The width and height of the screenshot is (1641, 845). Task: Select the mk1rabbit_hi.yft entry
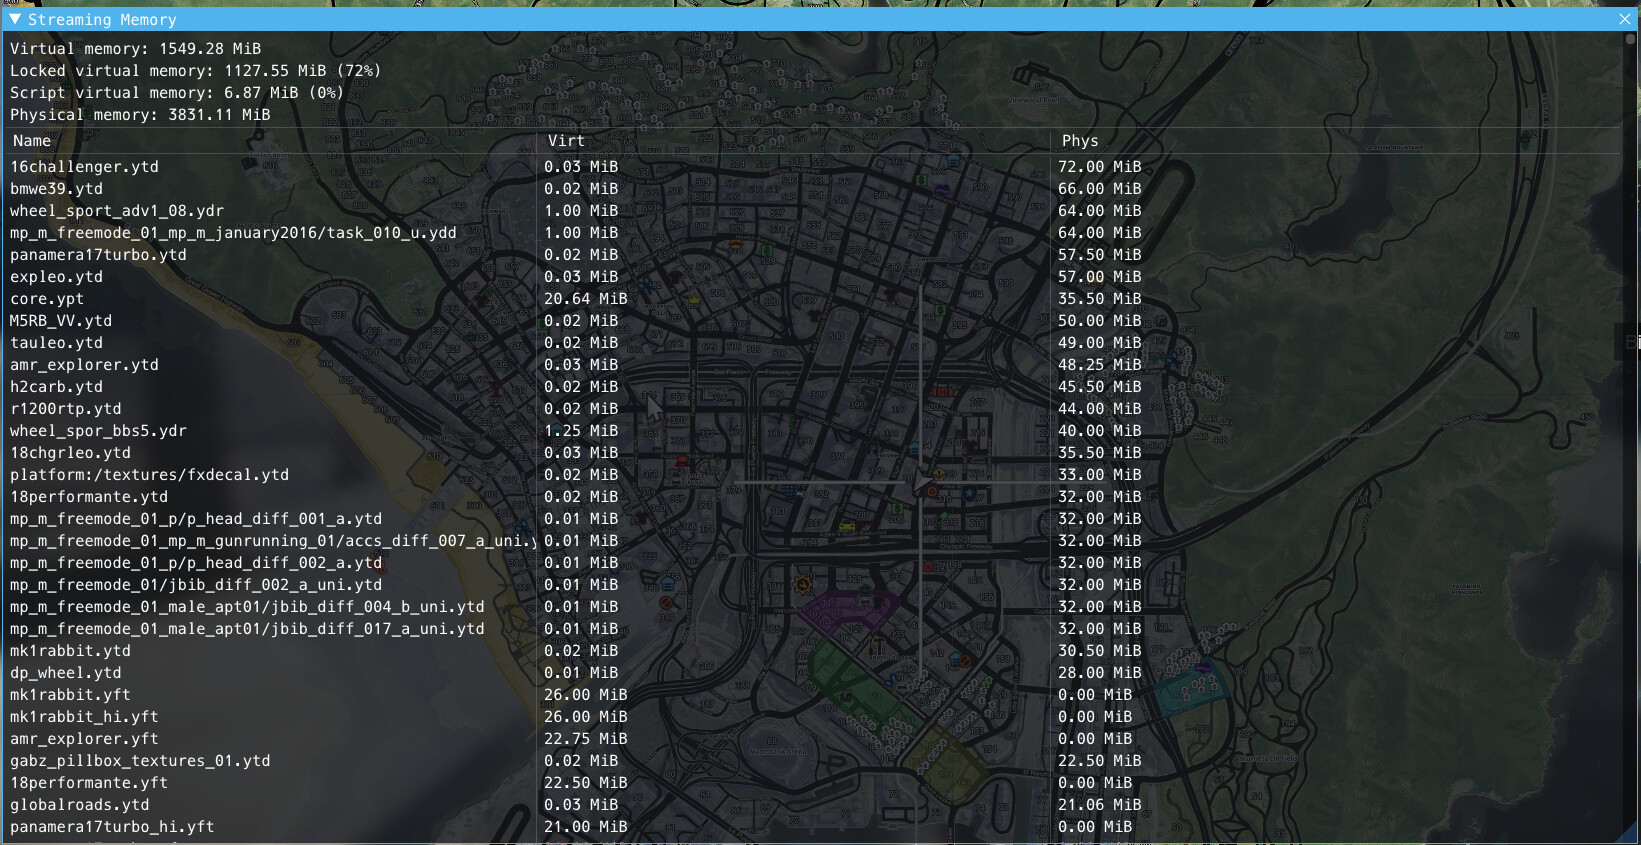pyautogui.click(x=84, y=717)
